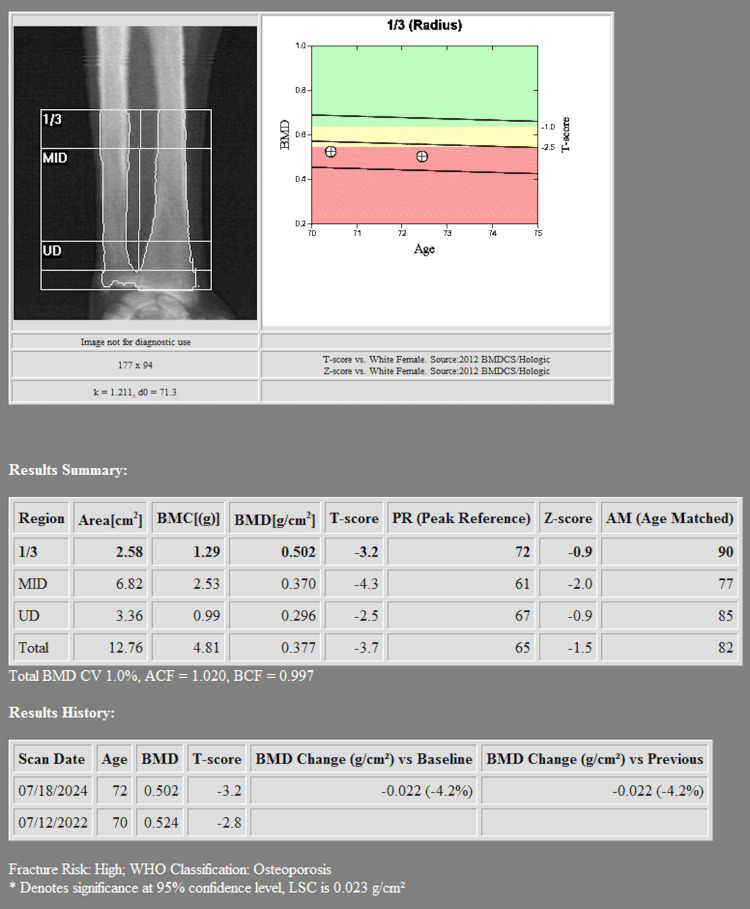The height and width of the screenshot is (909, 750).
Task: Click the Z-score column header
Action: pos(568,518)
